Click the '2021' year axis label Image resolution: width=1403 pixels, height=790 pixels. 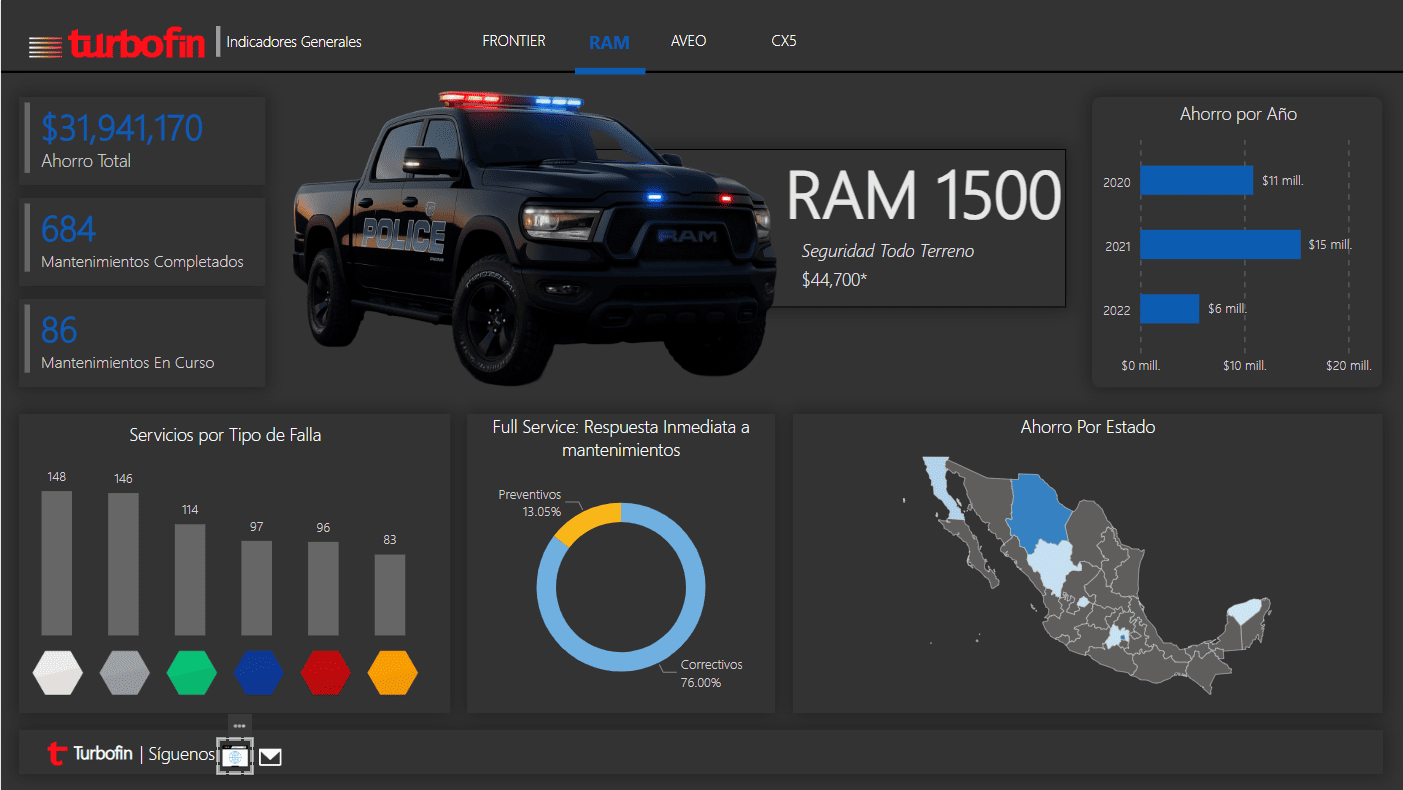pyautogui.click(x=1117, y=246)
